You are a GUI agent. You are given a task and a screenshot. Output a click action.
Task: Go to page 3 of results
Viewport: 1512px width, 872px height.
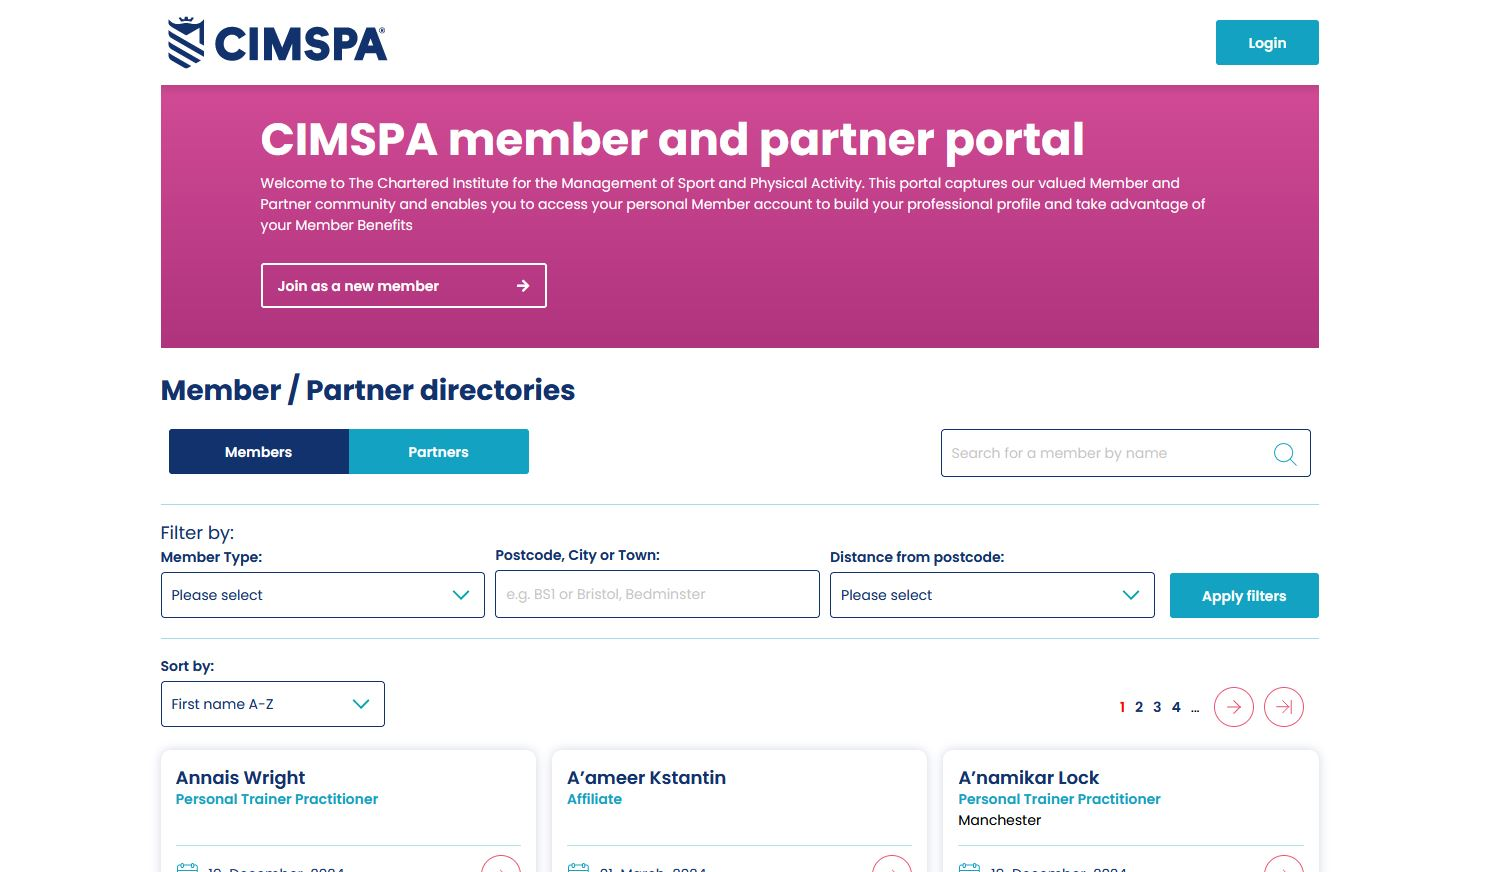coord(1157,707)
